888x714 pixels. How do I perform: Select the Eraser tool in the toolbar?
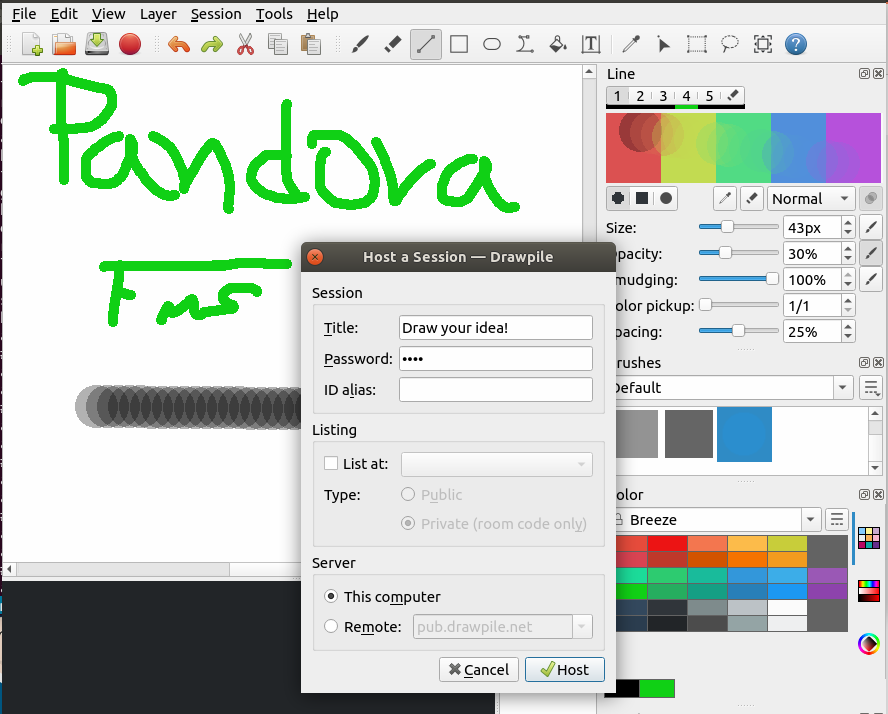(x=392, y=44)
